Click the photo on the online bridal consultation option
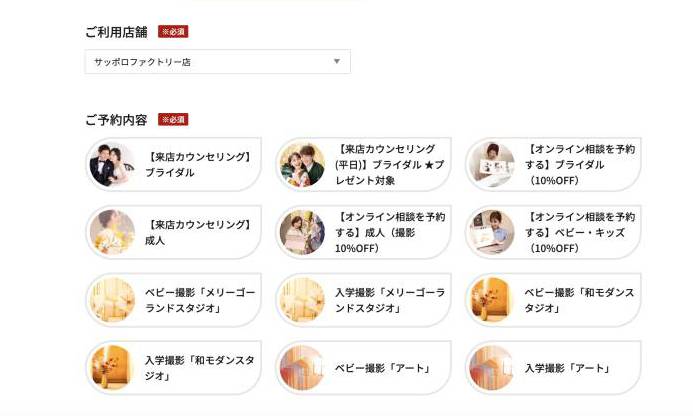This screenshot has height=416, width=693. (492, 164)
